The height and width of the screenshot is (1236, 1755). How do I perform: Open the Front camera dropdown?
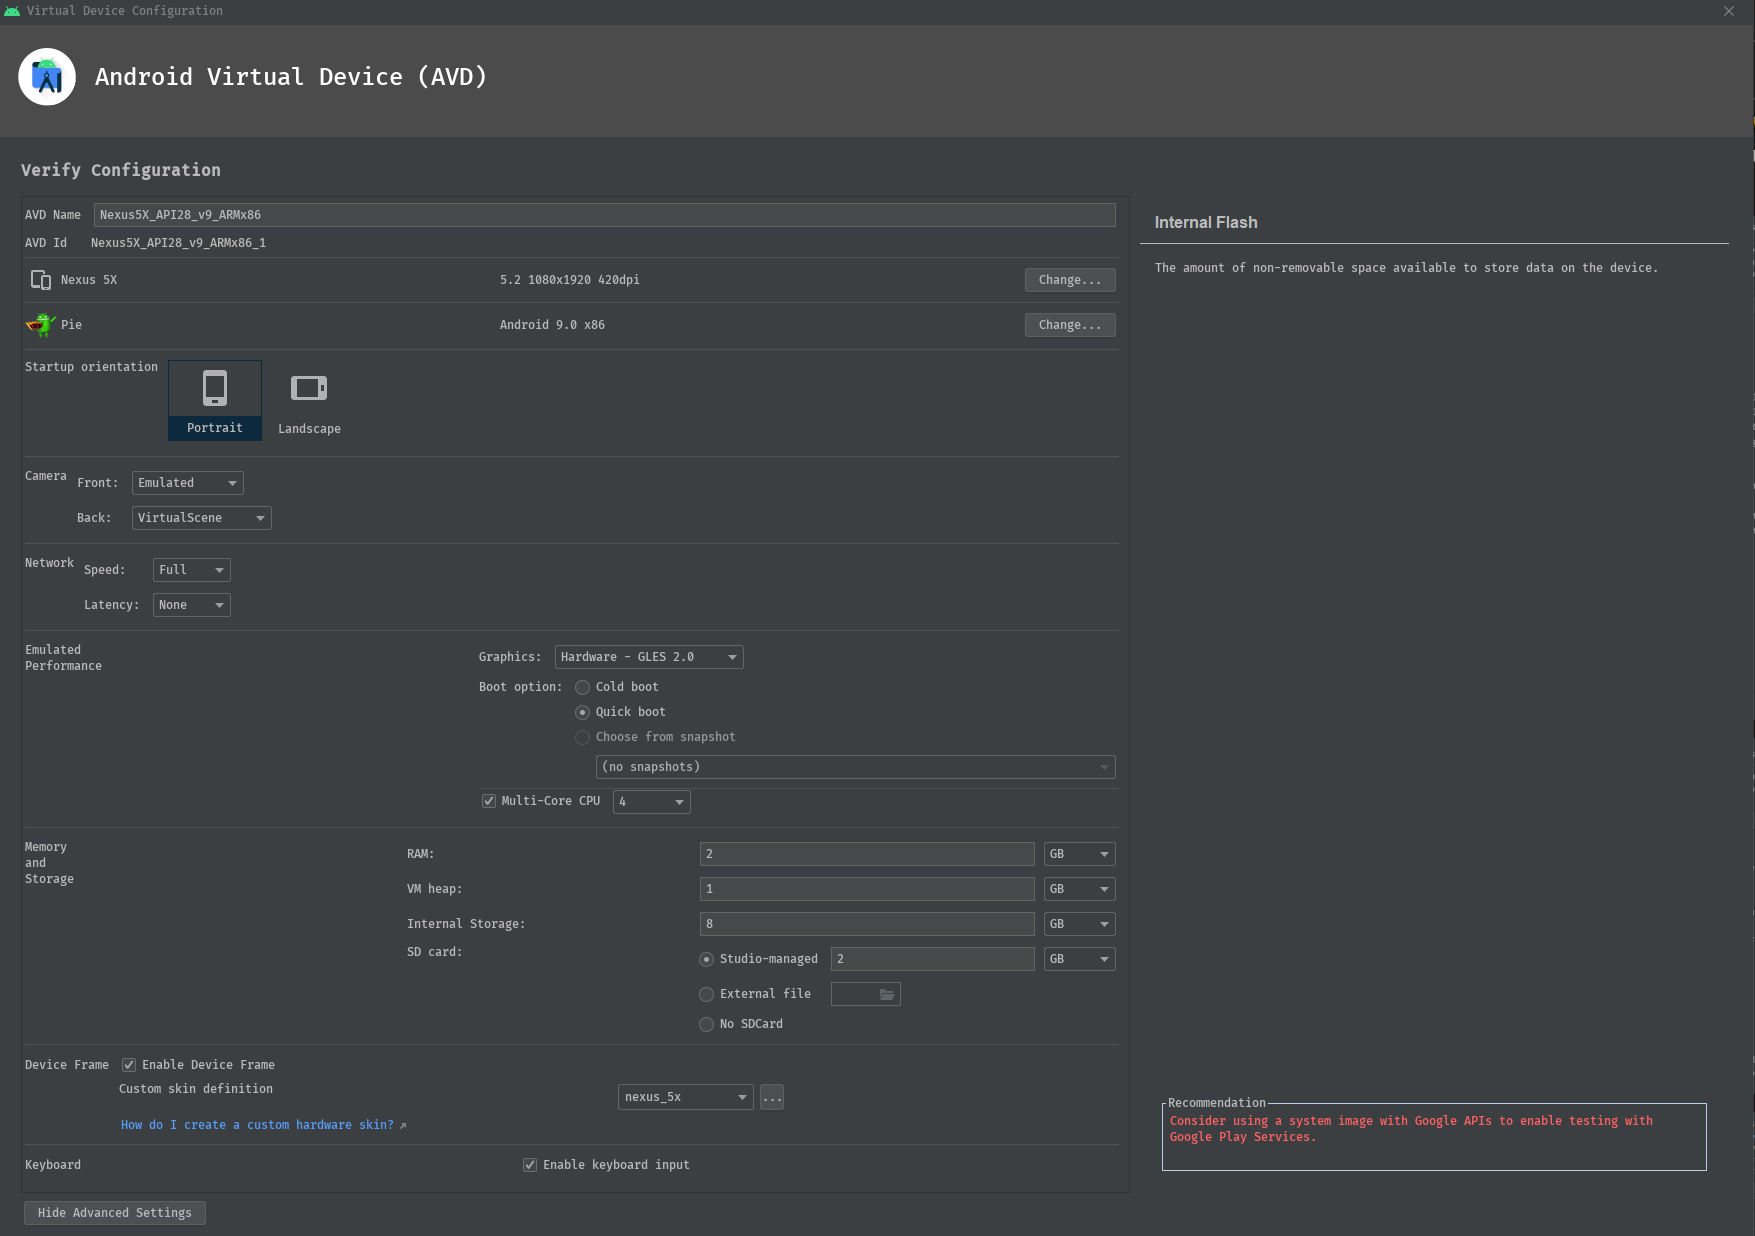[188, 483]
